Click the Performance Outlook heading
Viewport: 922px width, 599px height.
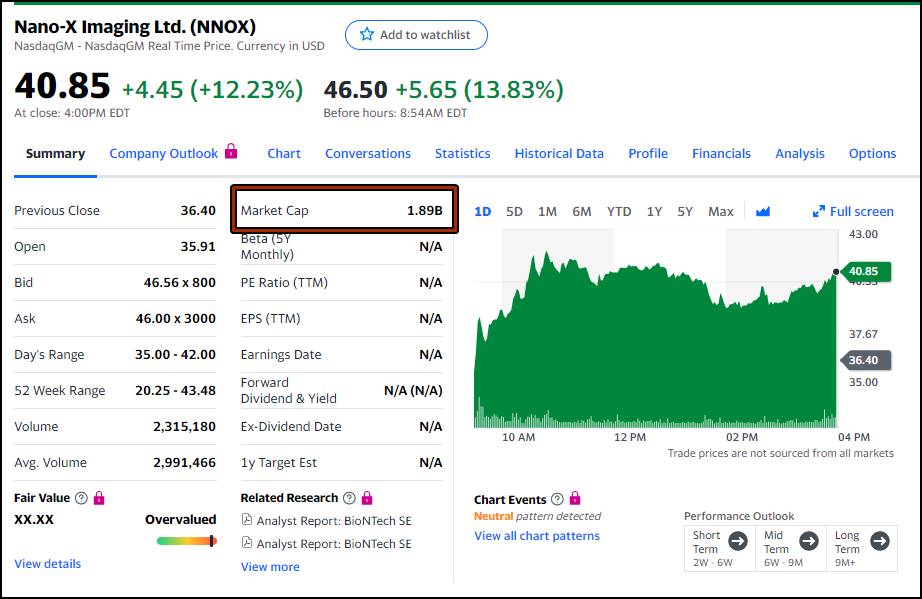point(739,516)
